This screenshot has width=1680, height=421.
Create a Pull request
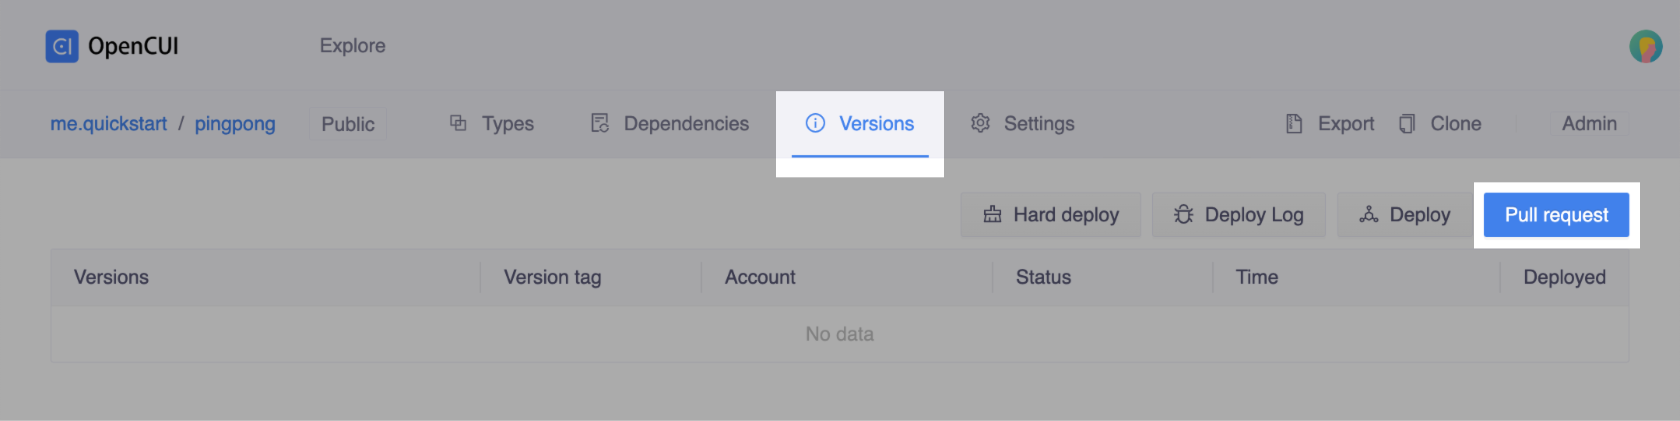(1556, 215)
